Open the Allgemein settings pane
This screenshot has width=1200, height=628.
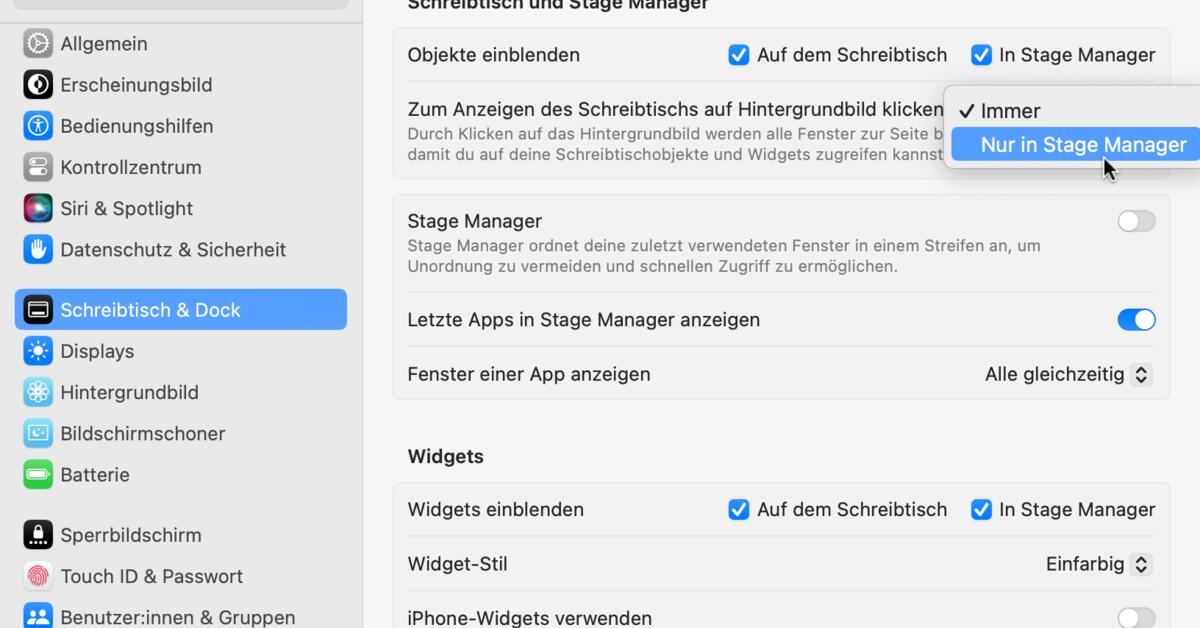point(100,43)
